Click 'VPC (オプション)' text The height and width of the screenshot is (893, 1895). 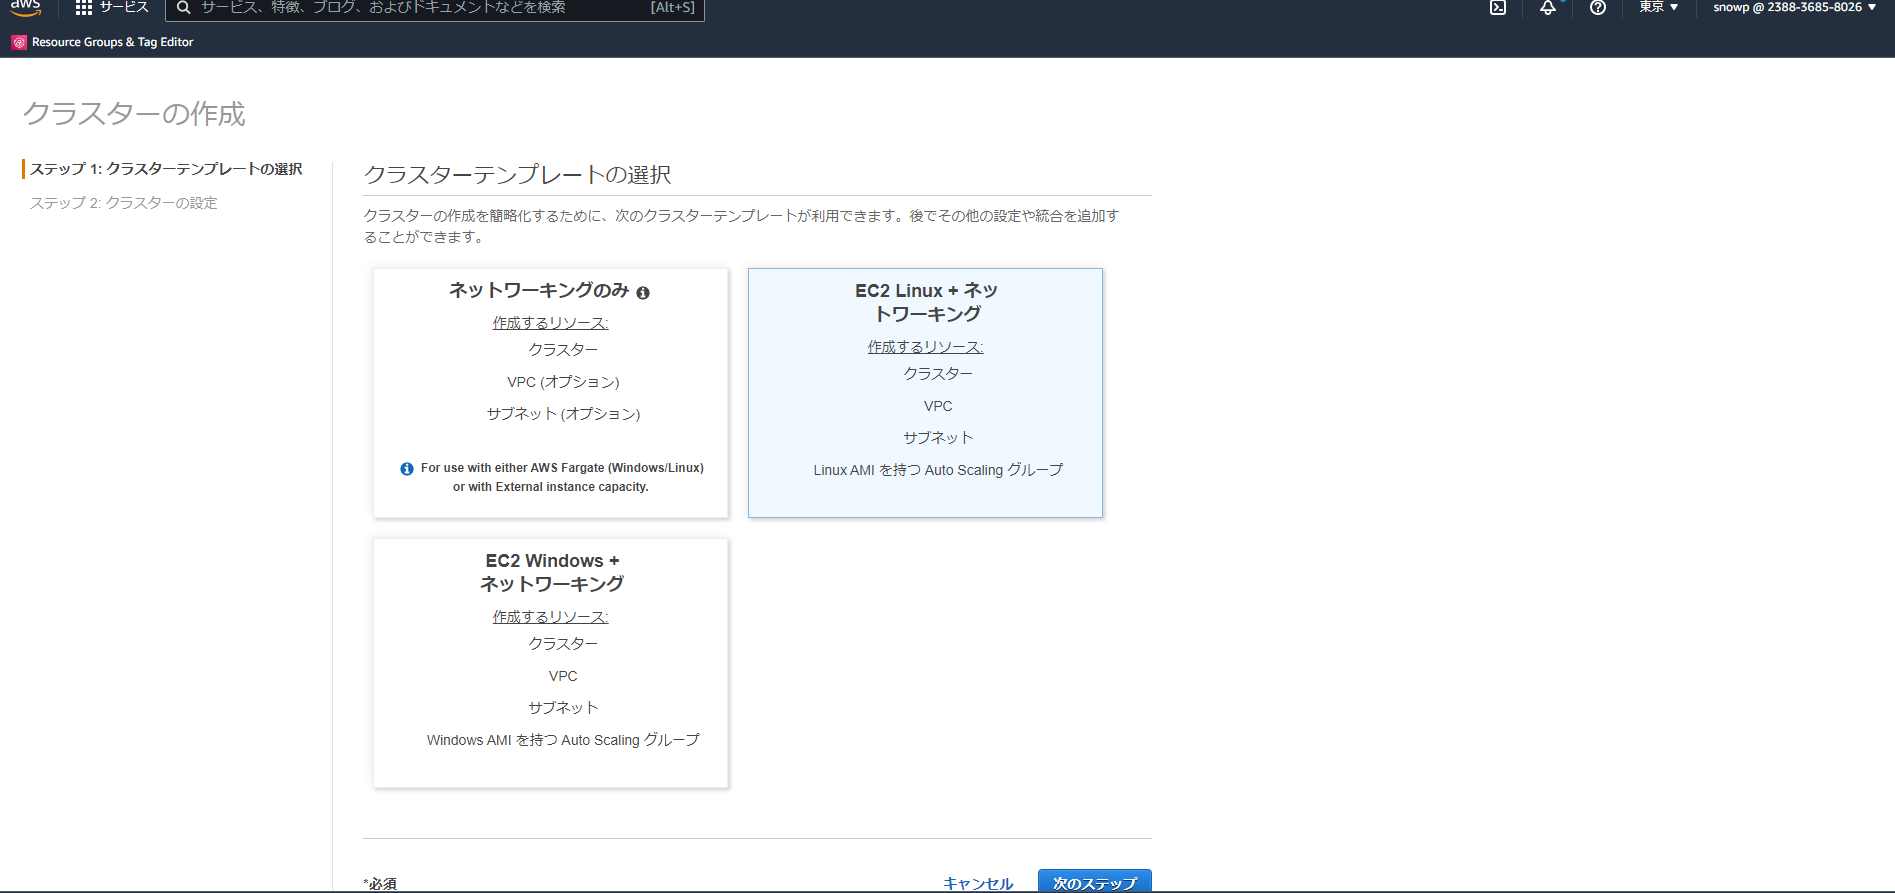tap(563, 382)
